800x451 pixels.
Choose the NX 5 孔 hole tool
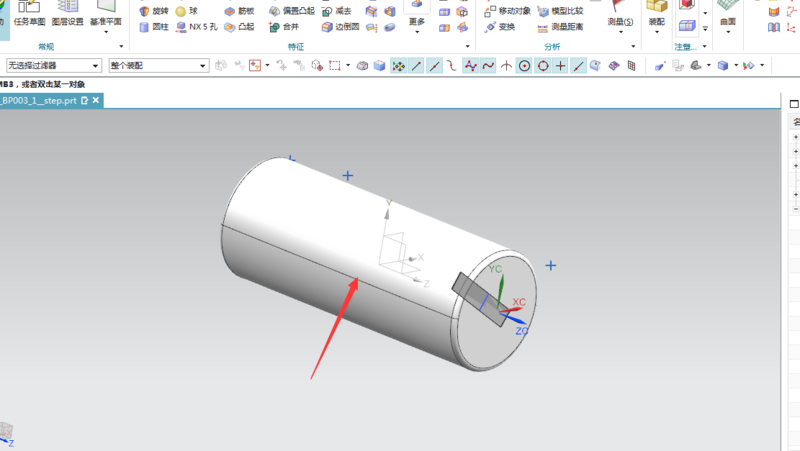tap(196, 27)
